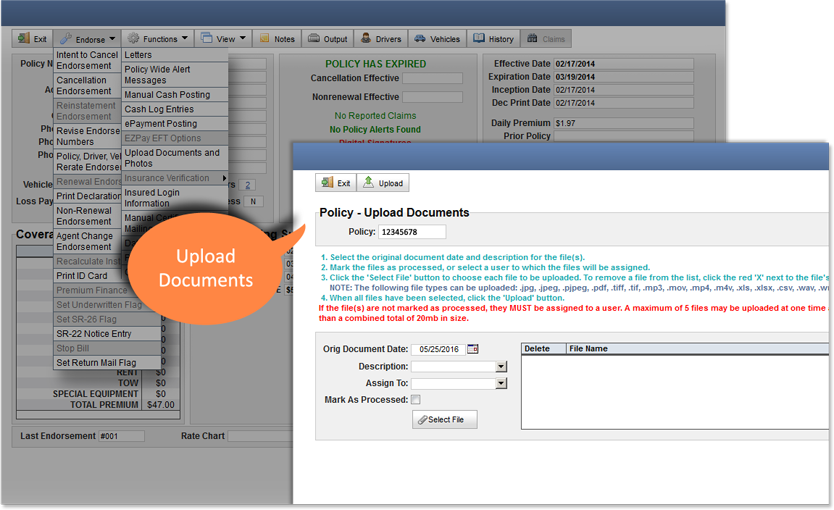The image size is (834, 510).
Task: Click the Cancellation Effective field
Action: coord(432,78)
